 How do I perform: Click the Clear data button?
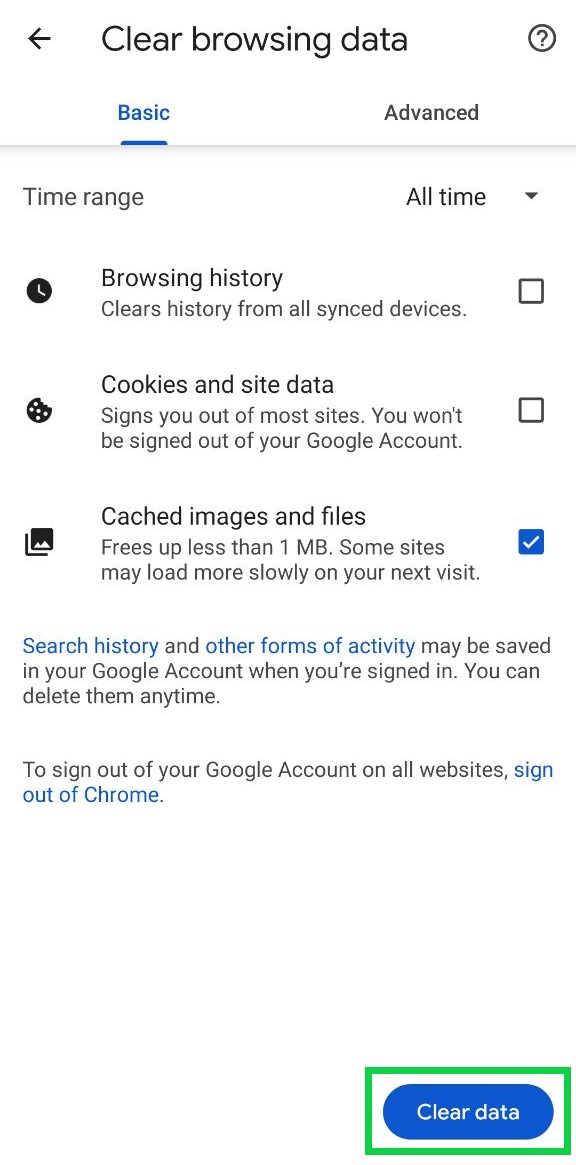(468, 1112)
